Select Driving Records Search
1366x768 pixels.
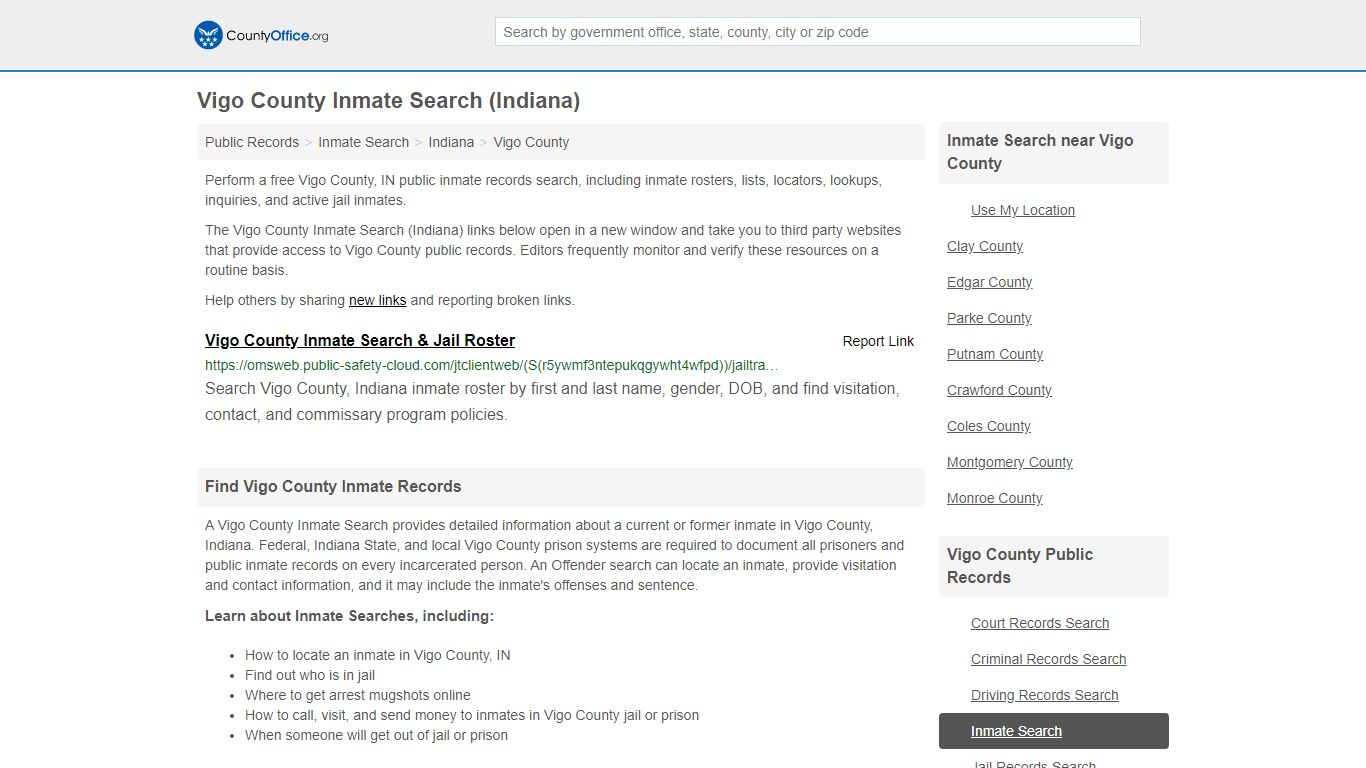coord(1045,695)
